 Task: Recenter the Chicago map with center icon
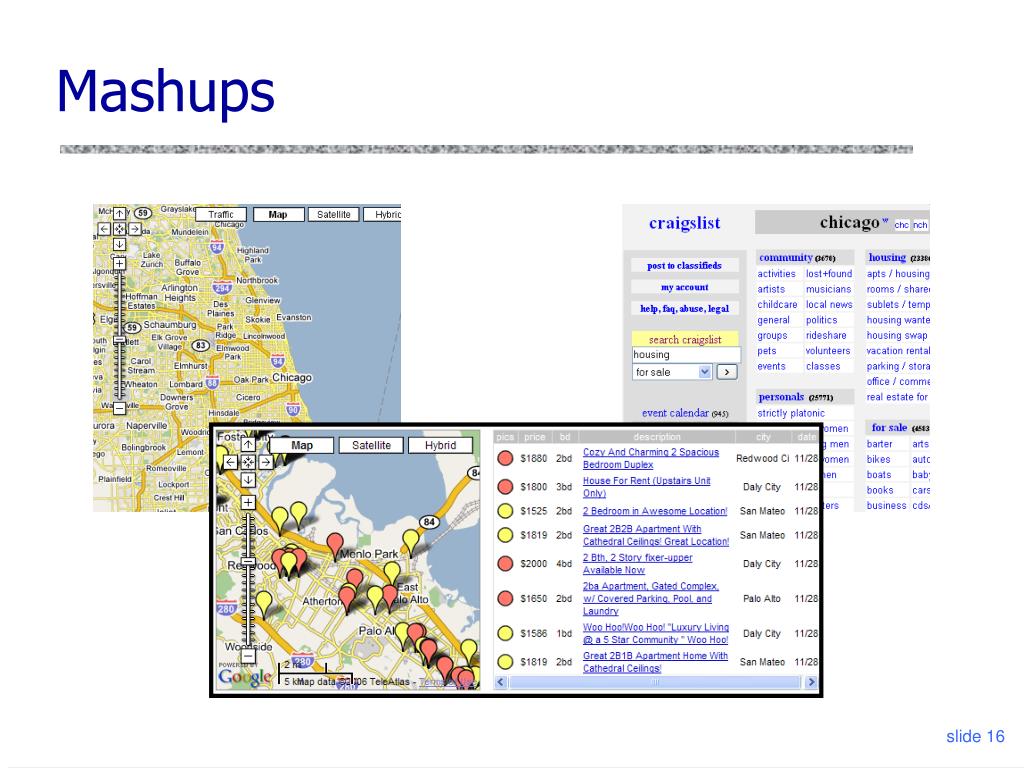pyautogui.click(x=120, y=229)
